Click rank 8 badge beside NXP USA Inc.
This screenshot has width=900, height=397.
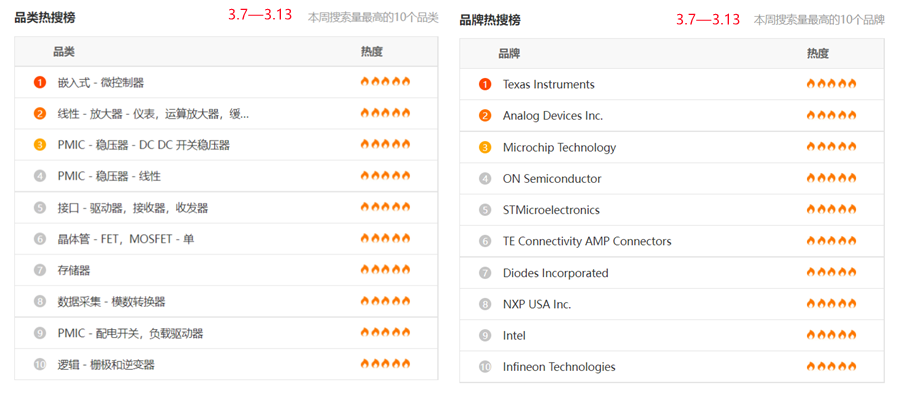pos(485,305)
